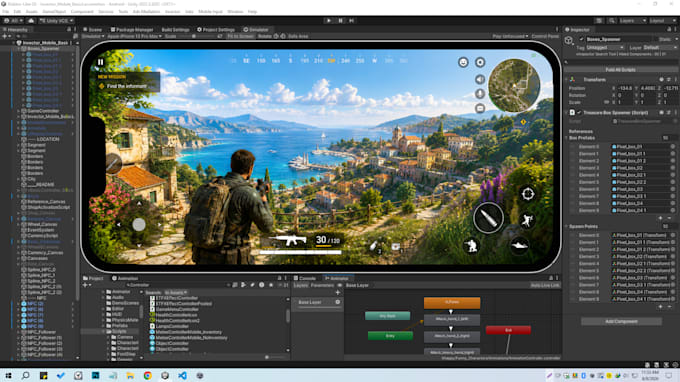680x382 pixels.
Task: Open the Layer dropdown showing Default
Action: tap(659, 47)
